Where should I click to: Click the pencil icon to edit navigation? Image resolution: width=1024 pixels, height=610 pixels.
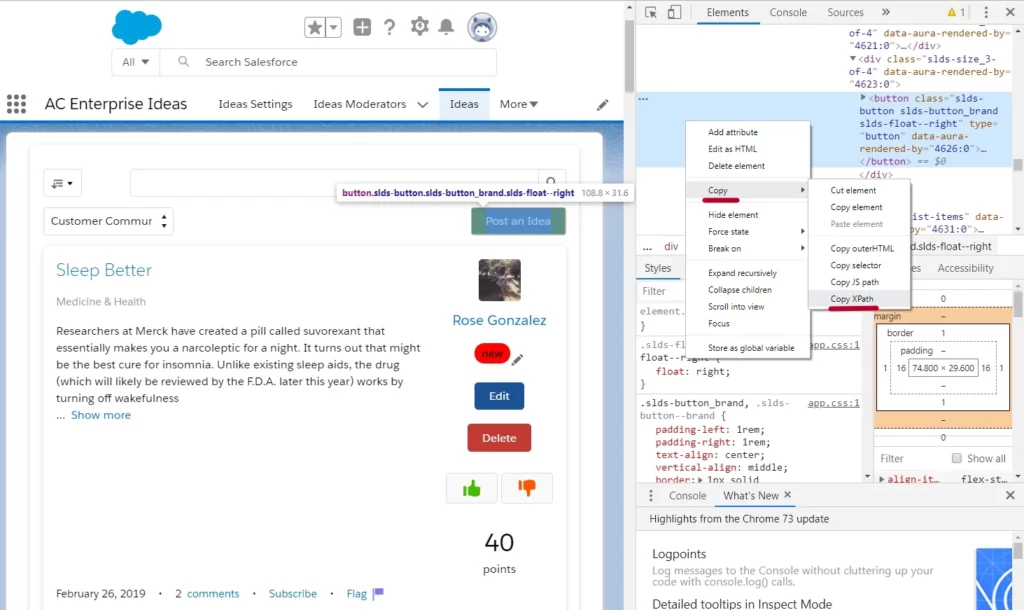click(602, 104)
